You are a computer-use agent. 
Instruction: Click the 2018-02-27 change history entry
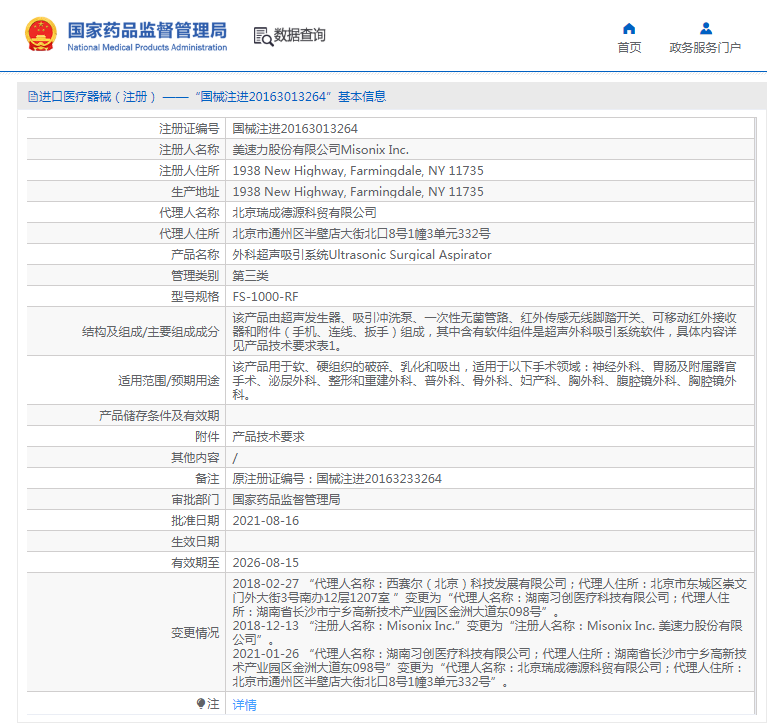pos(489,598)
